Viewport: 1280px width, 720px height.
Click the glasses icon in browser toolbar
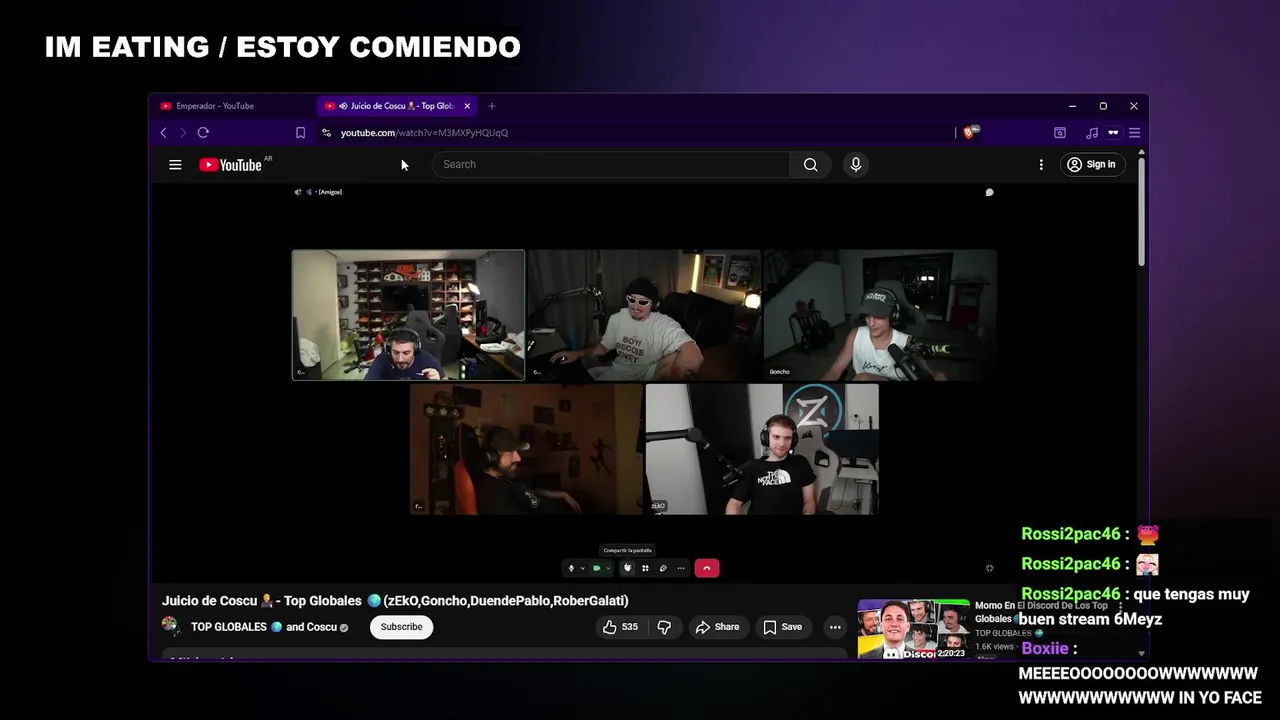click(x=1113, y=132)
